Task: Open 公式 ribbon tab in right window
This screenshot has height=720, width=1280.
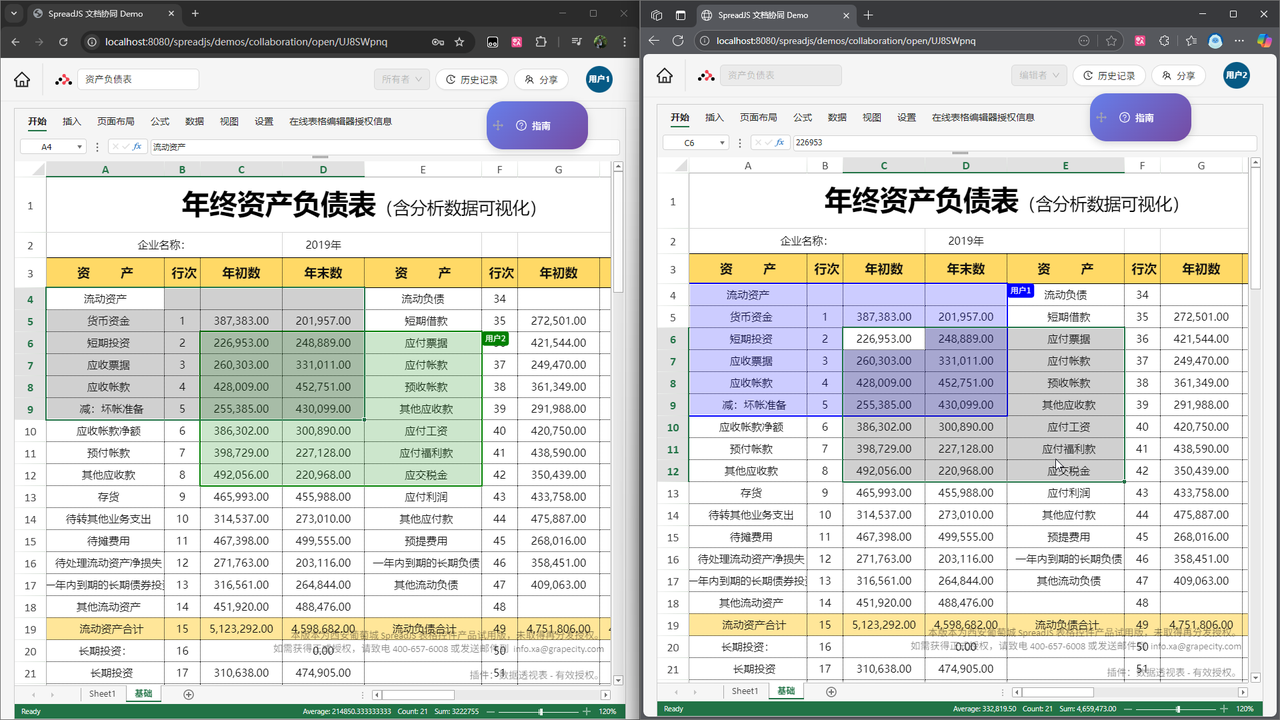Action: click(x=803, y=117)
